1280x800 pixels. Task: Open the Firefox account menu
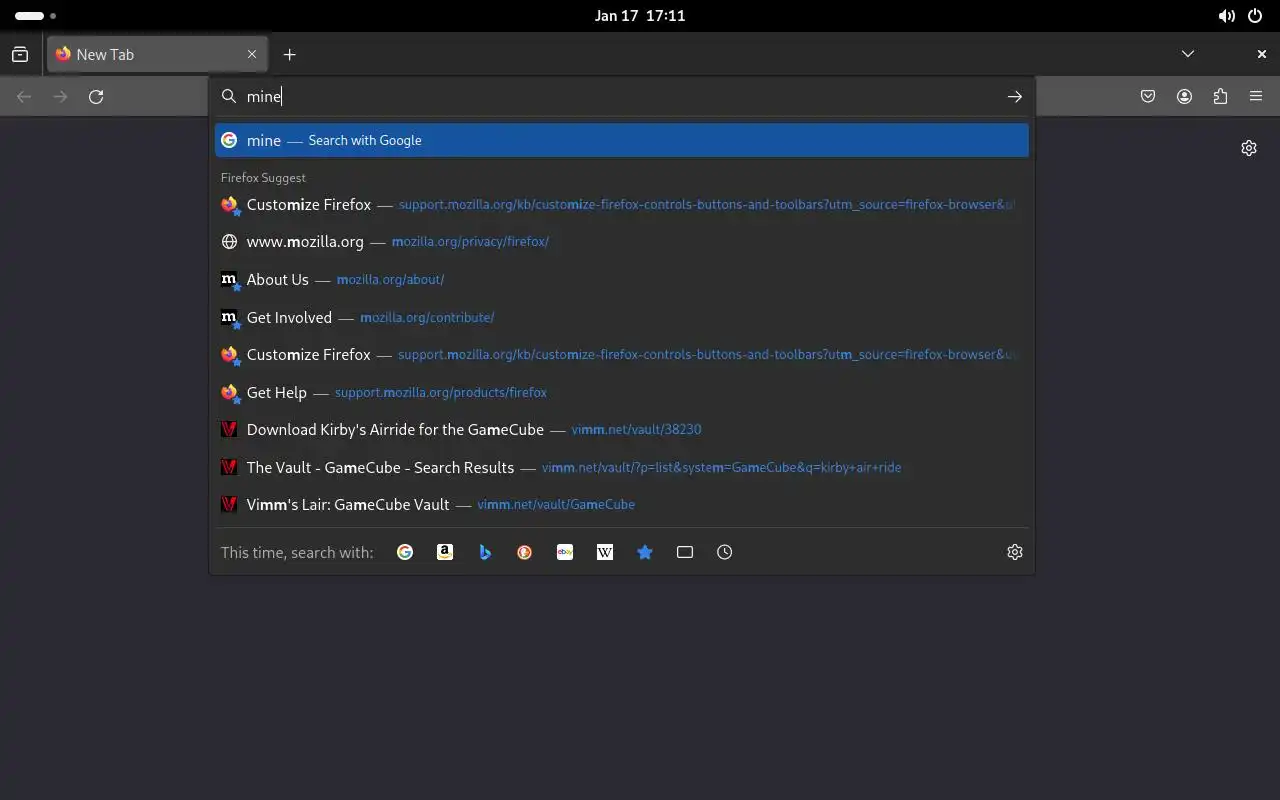1184,97
